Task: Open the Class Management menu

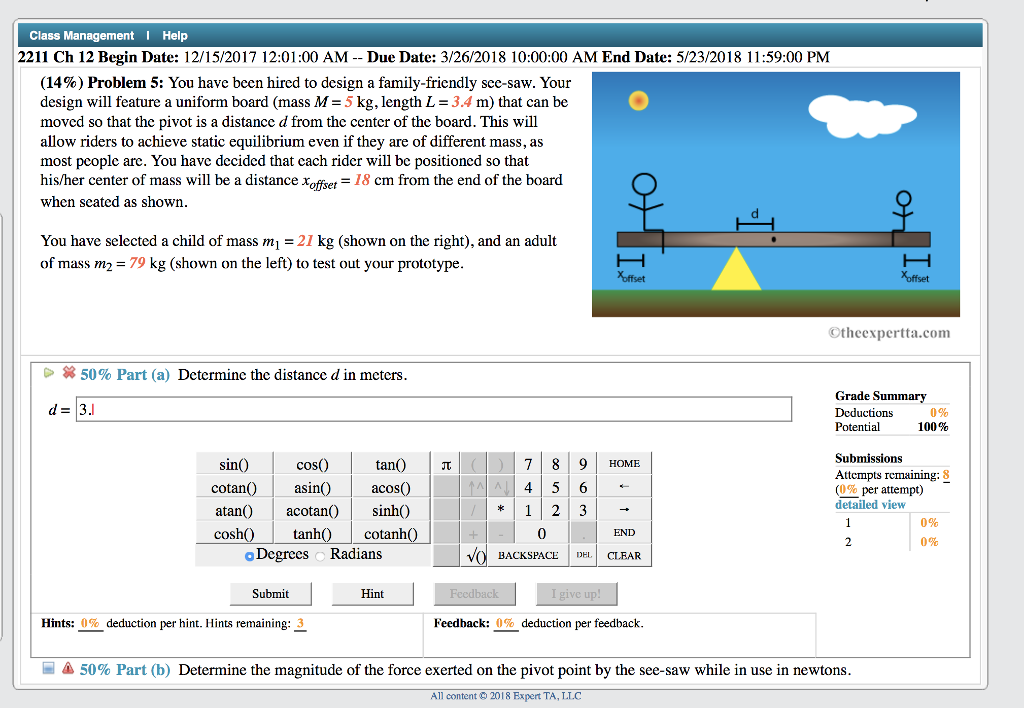Action: 81,35
